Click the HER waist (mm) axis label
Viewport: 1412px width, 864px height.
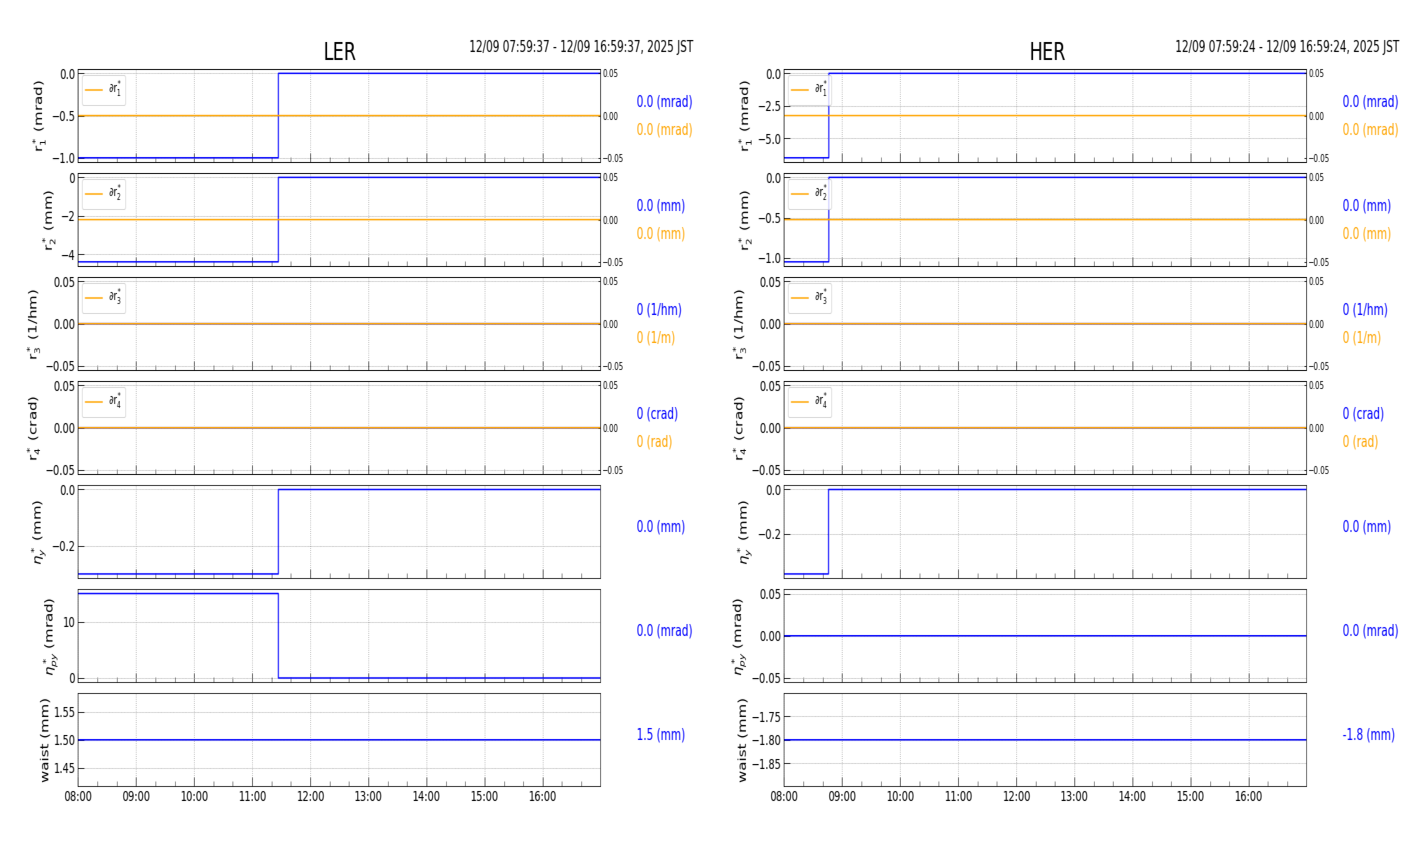[x=742, y=740]
